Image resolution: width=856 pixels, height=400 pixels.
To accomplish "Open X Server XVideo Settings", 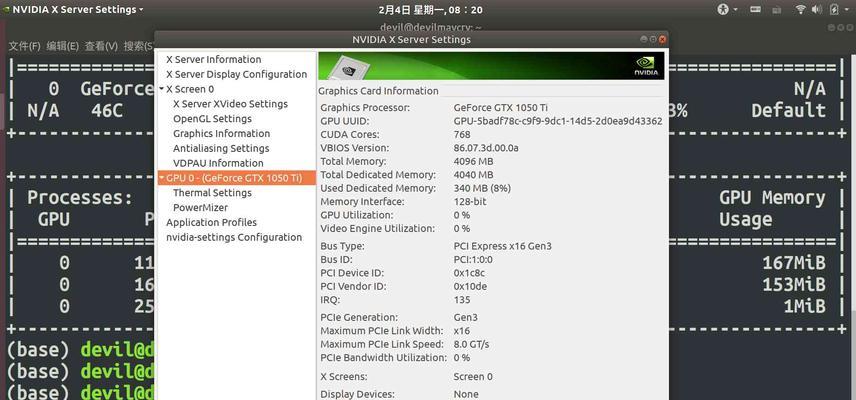I will pyautogui.click(x=230, y=104).
